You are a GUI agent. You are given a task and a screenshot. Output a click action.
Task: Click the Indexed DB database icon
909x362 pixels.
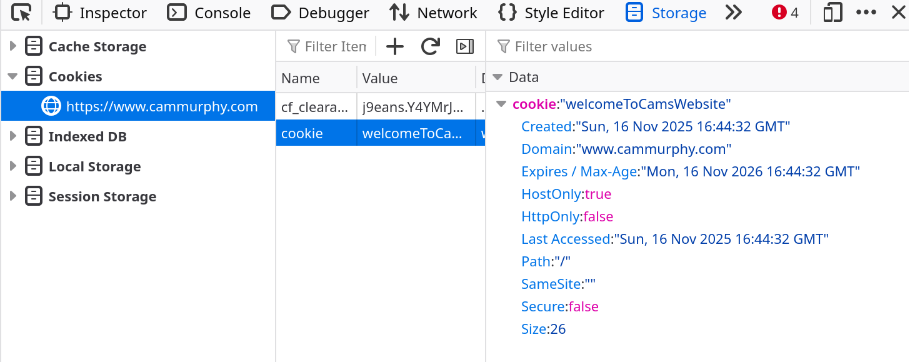point(34,137)
